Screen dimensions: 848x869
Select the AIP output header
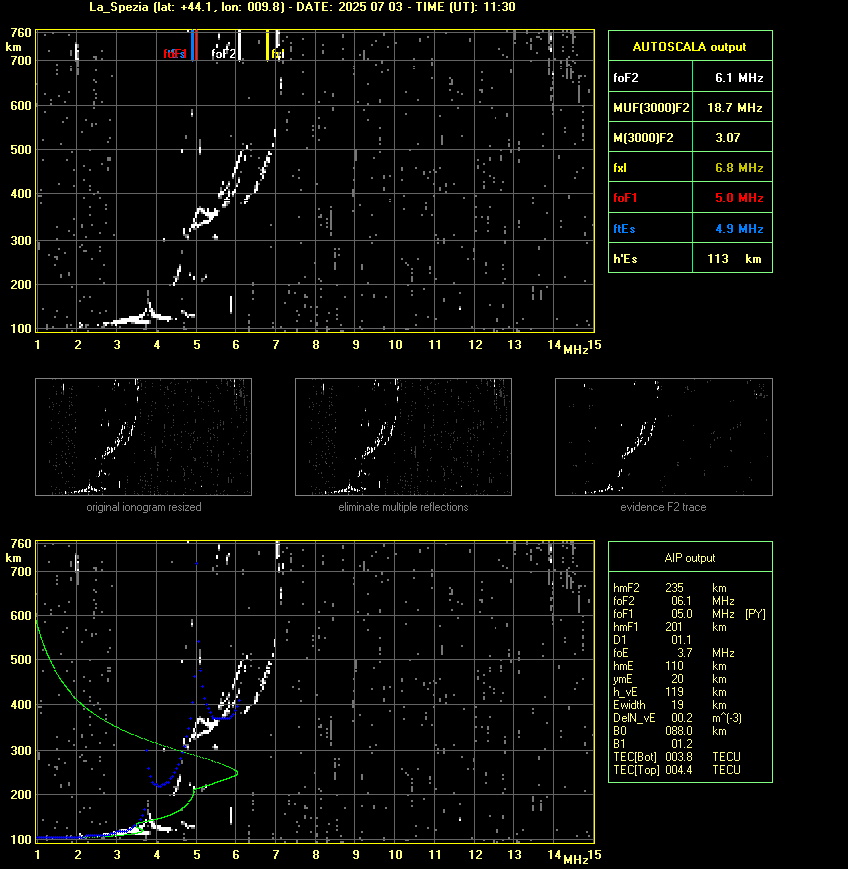[x=689, y=558]
